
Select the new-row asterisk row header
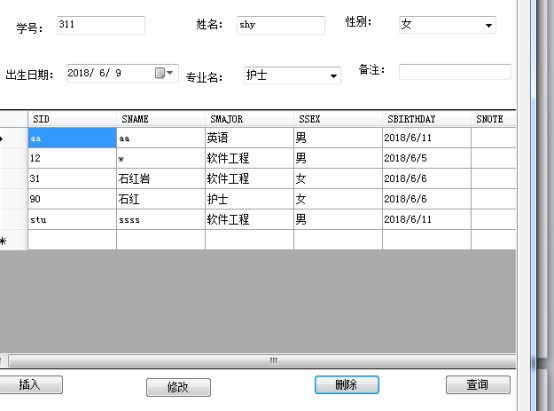point(13,240)
